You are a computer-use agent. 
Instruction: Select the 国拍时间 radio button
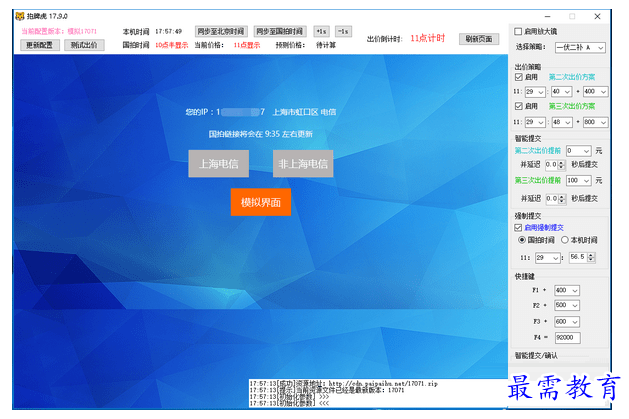coord(522,240)
